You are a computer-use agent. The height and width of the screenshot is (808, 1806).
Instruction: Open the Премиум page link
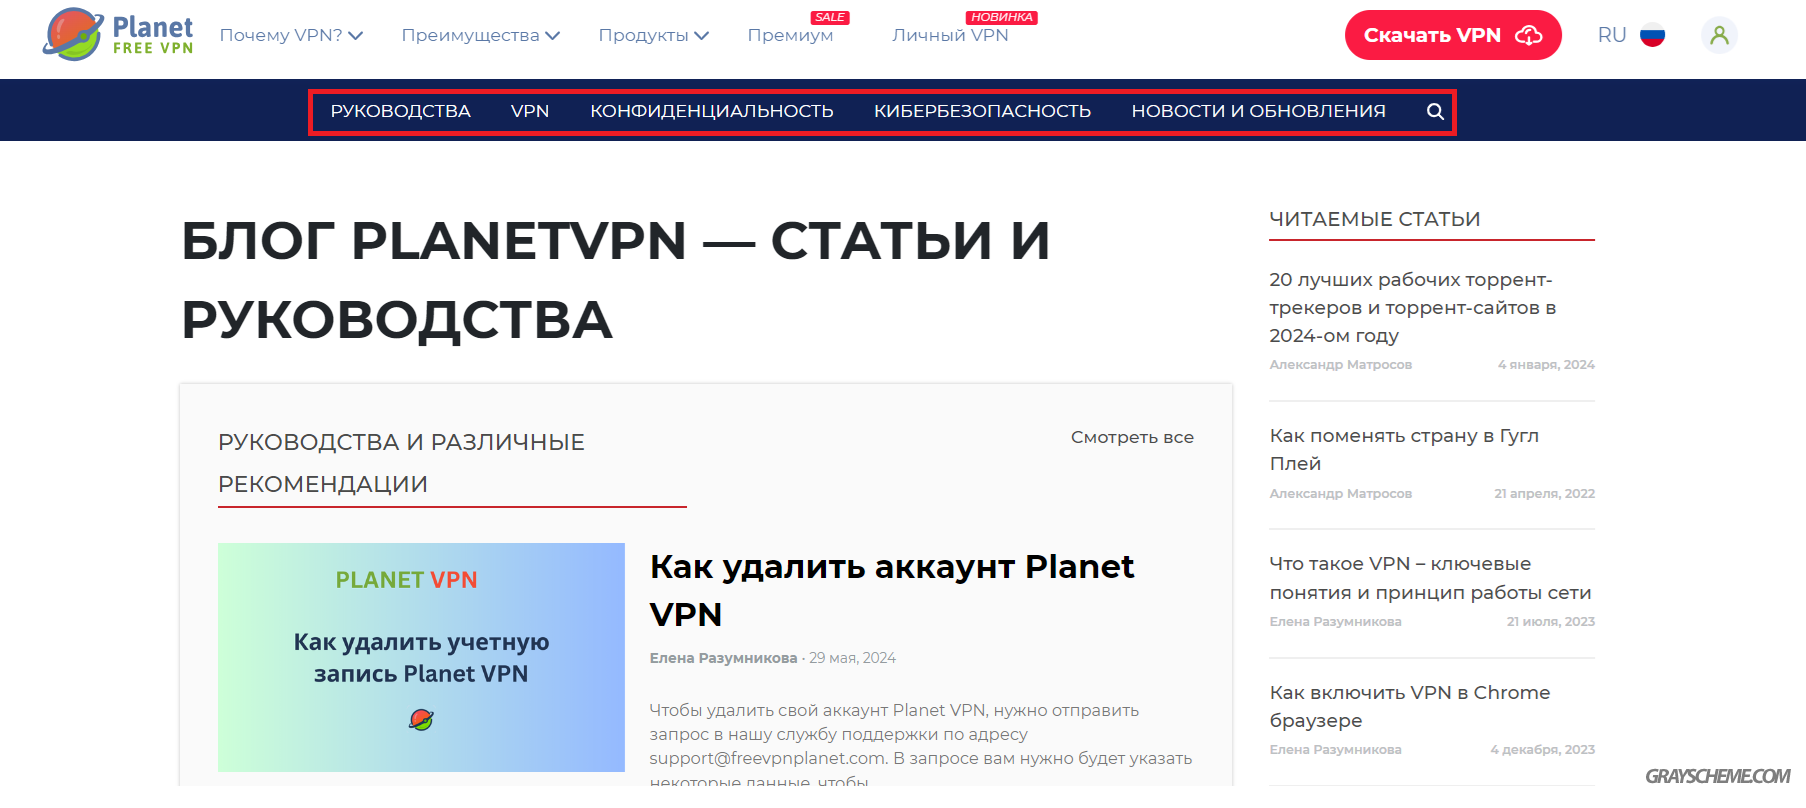(x=790, y=35)
